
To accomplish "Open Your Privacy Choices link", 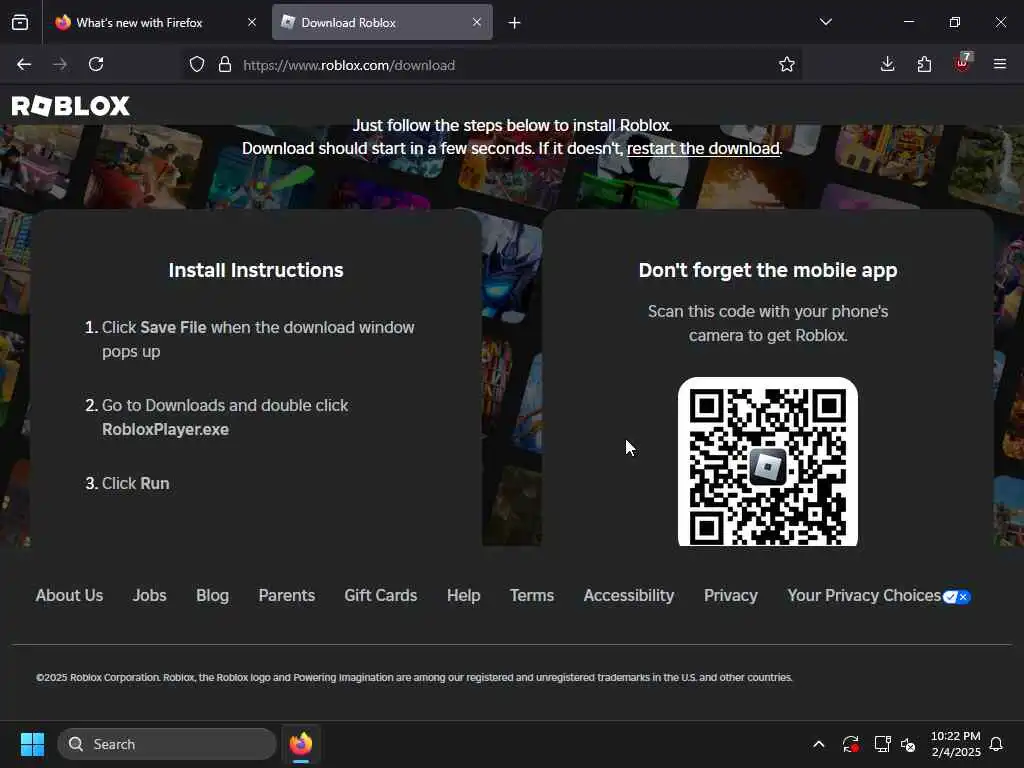I will [864, 596].
